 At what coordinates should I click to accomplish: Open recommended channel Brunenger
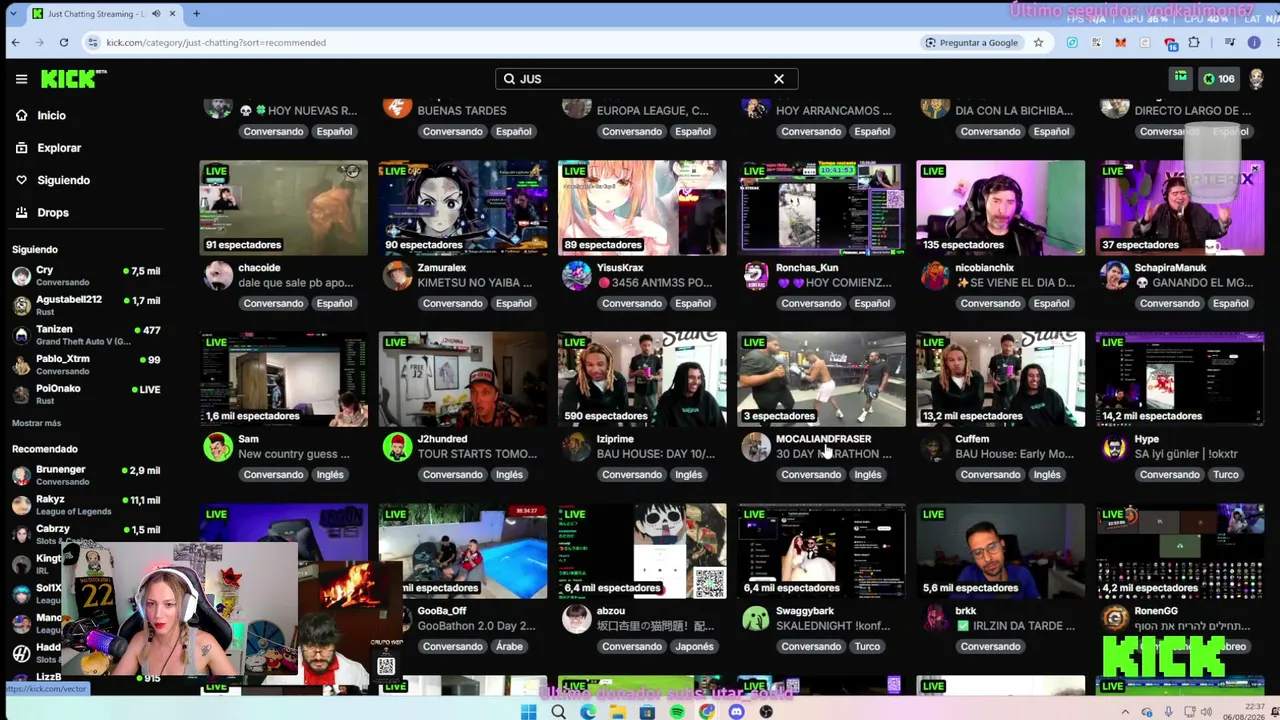pos(86,475)
